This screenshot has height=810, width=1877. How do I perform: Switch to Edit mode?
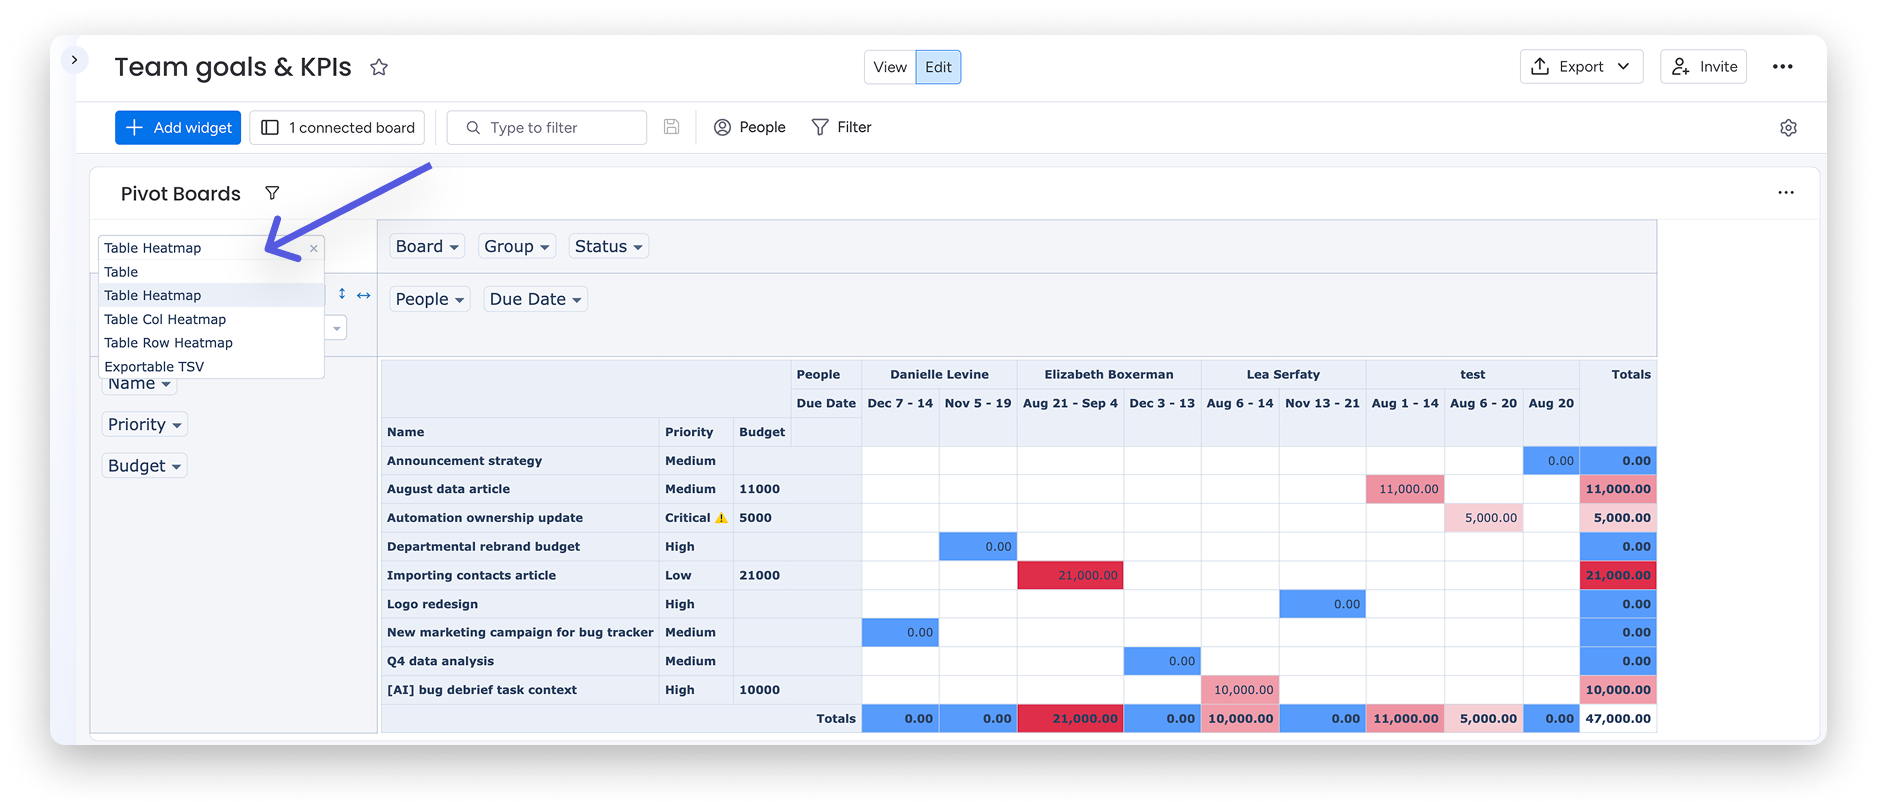938,67
